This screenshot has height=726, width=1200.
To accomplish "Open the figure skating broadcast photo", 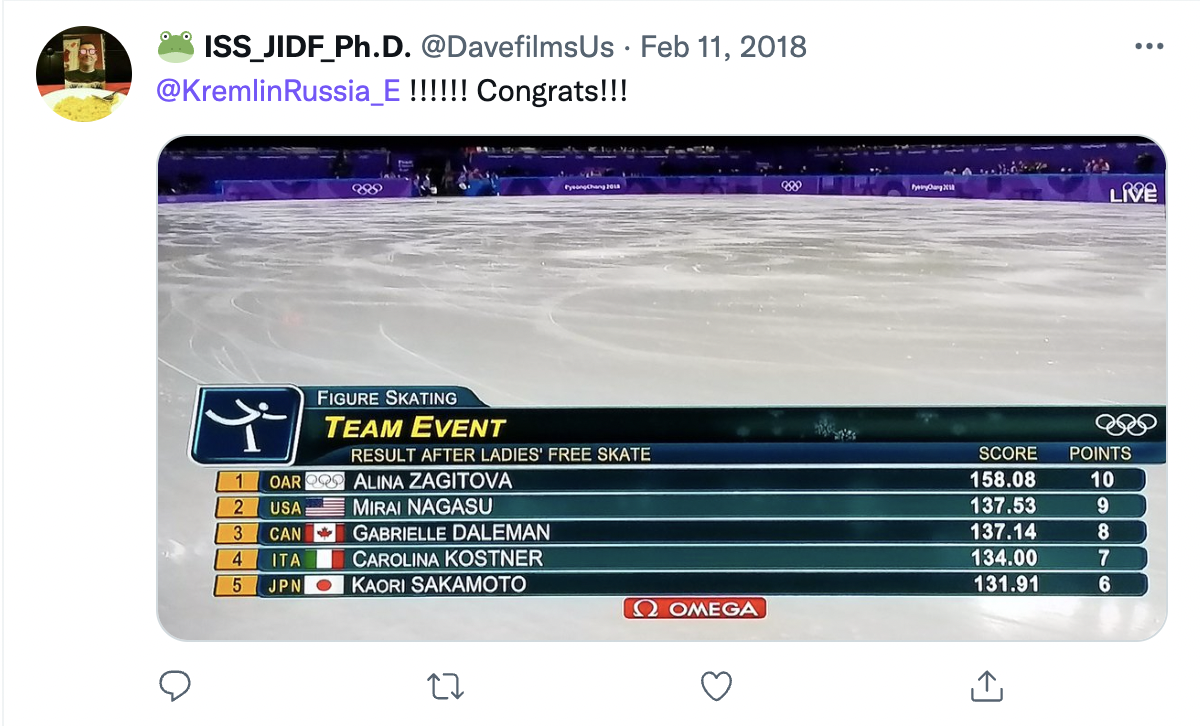I will [660, 300].
